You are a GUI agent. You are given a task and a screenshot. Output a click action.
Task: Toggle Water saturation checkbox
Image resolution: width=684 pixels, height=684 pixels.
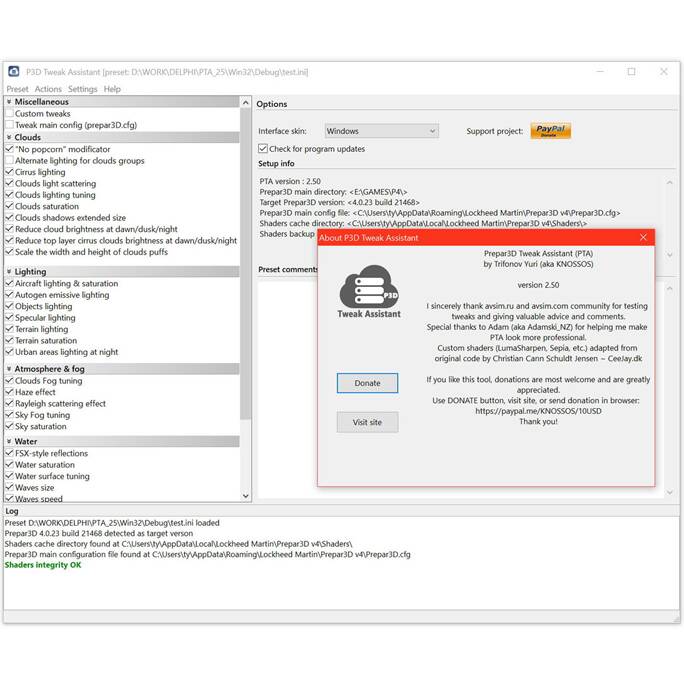click(x=10, y=465)
